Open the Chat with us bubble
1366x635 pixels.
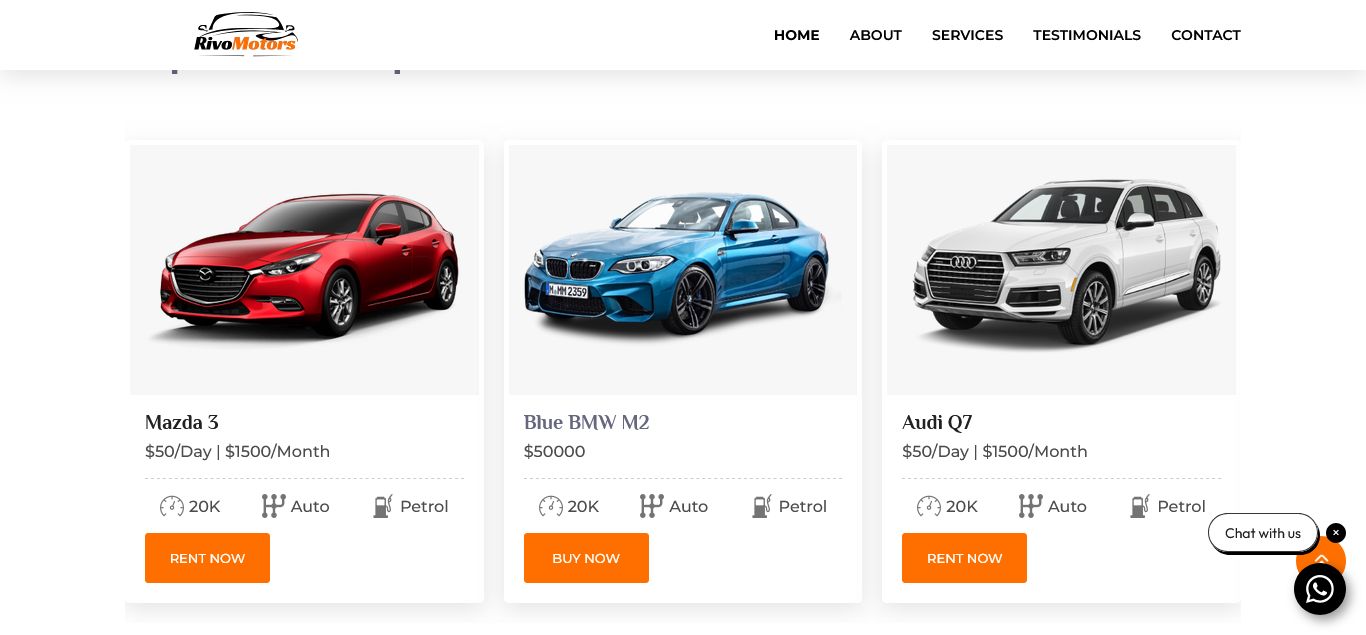[1262, 533]
